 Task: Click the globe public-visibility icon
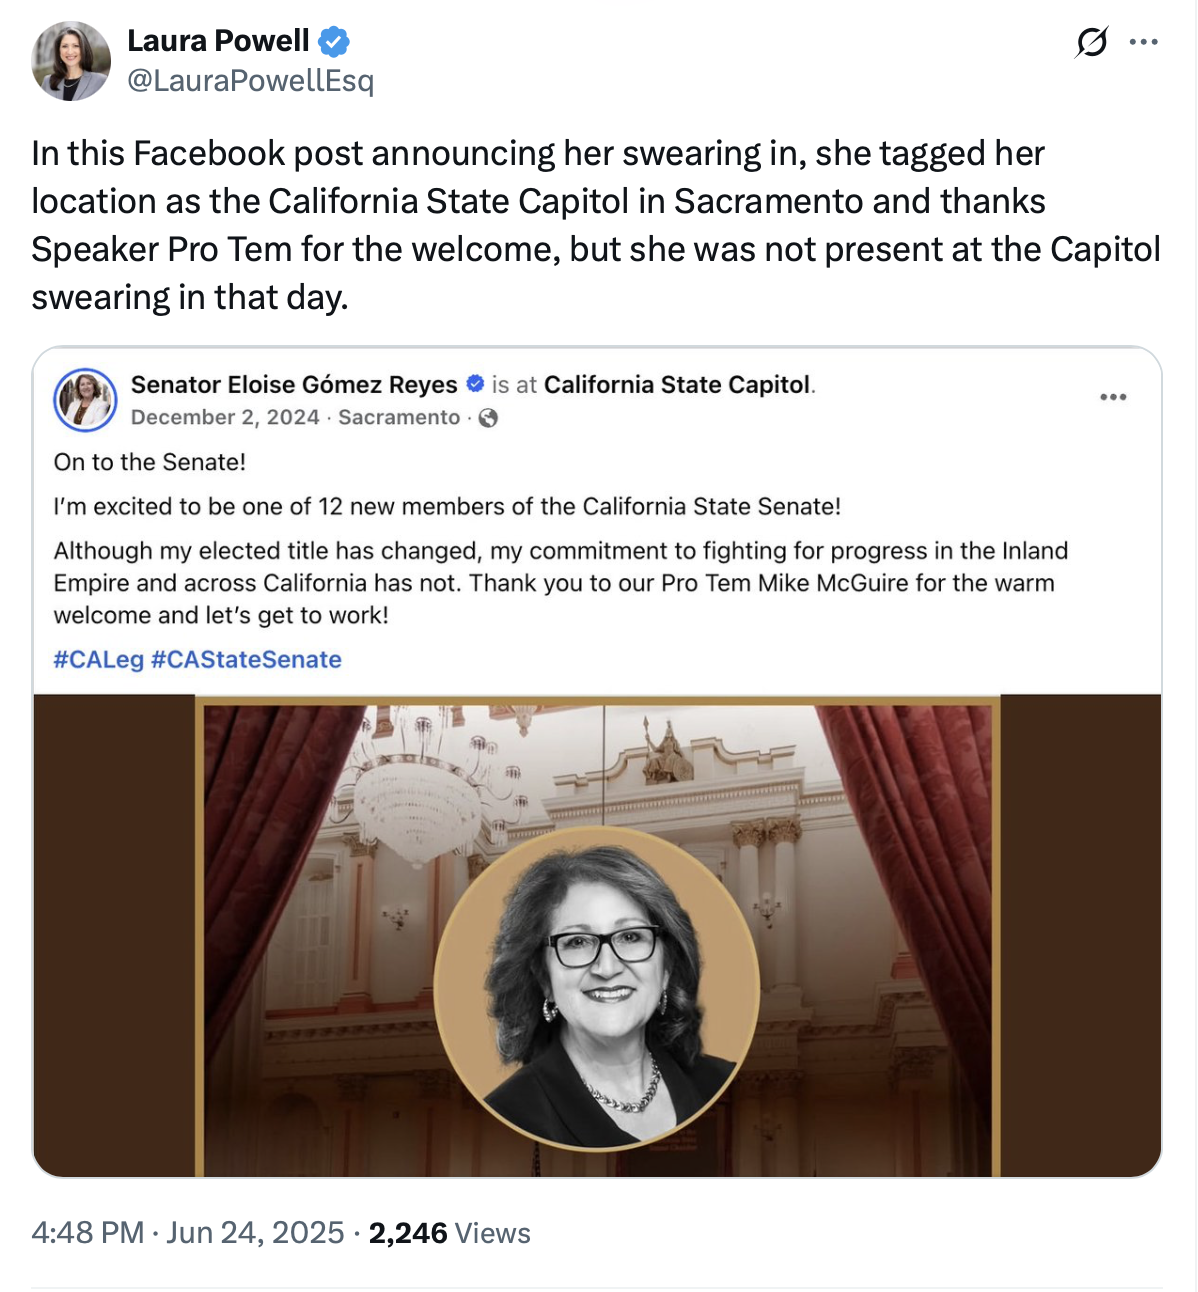[x=488, y=418]
